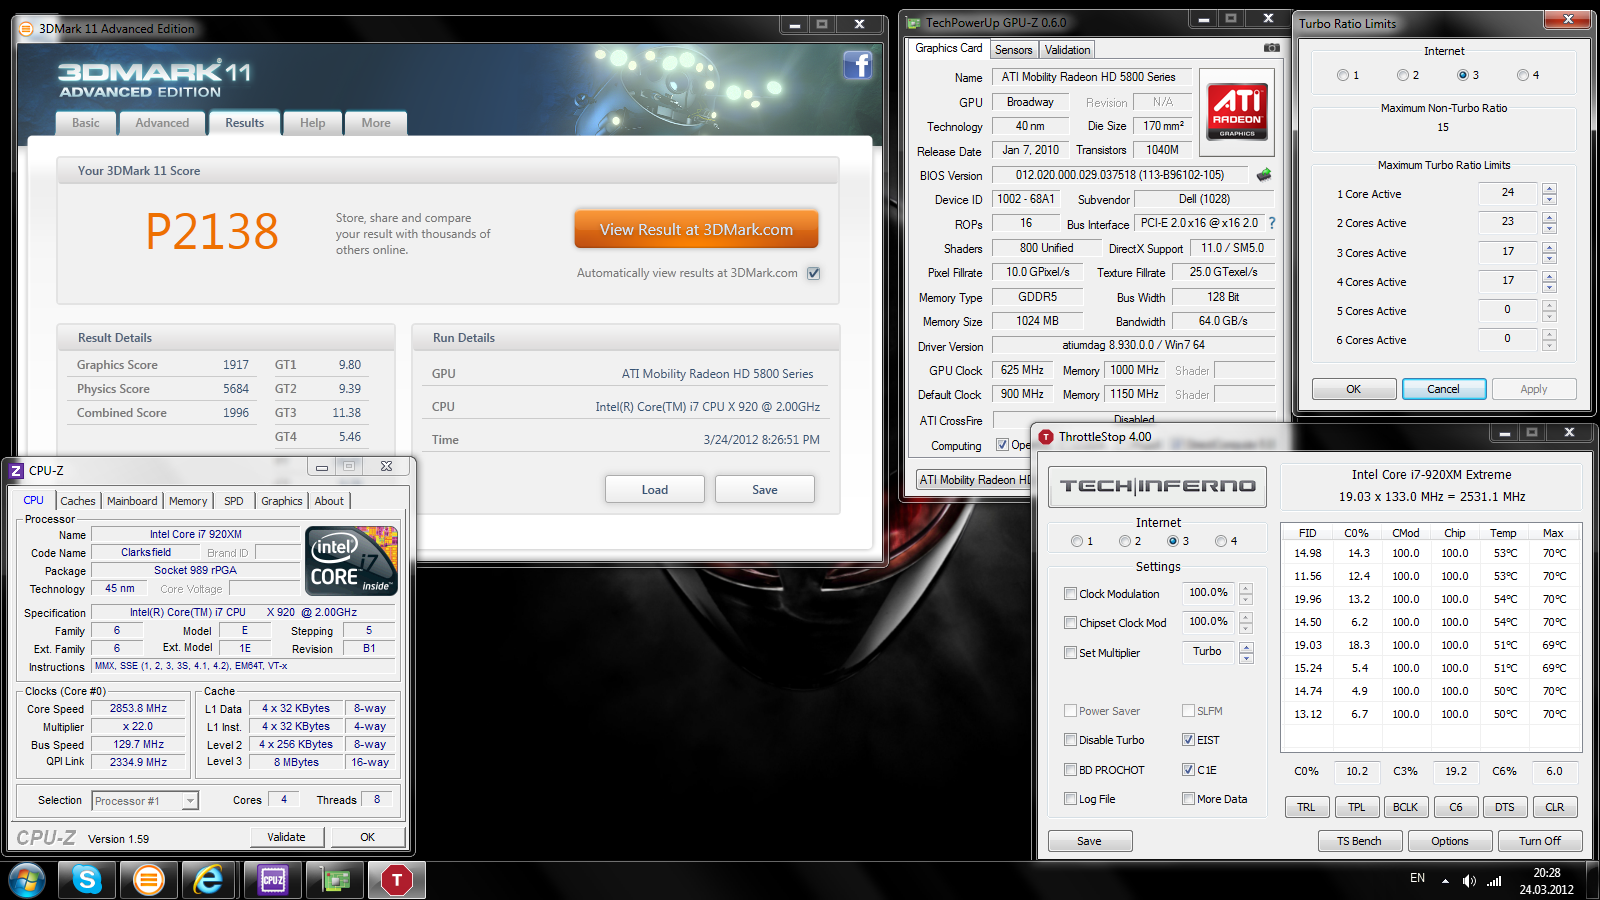Click the Intel Core i7 logo in CPU-Z

(x=352, y=561)
